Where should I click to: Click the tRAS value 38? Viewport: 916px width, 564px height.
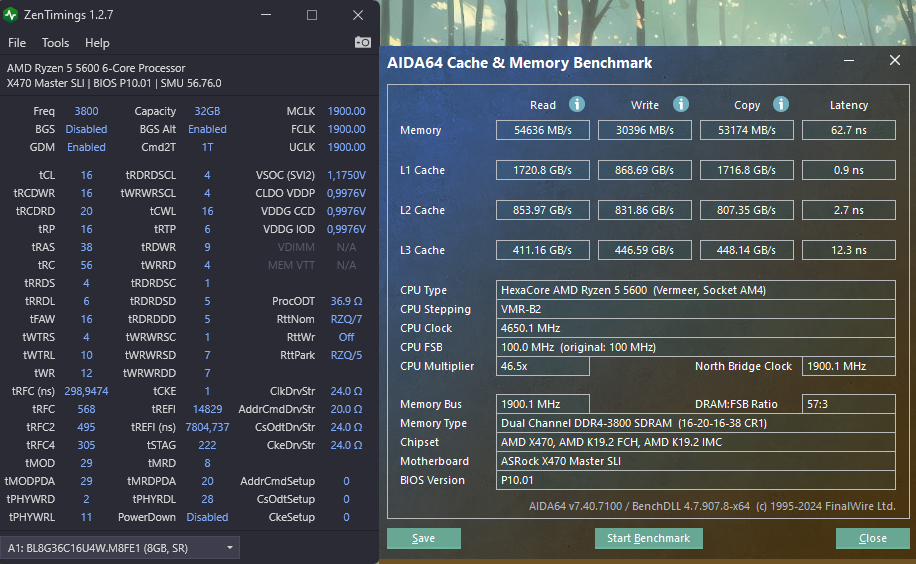coord(86,247)
